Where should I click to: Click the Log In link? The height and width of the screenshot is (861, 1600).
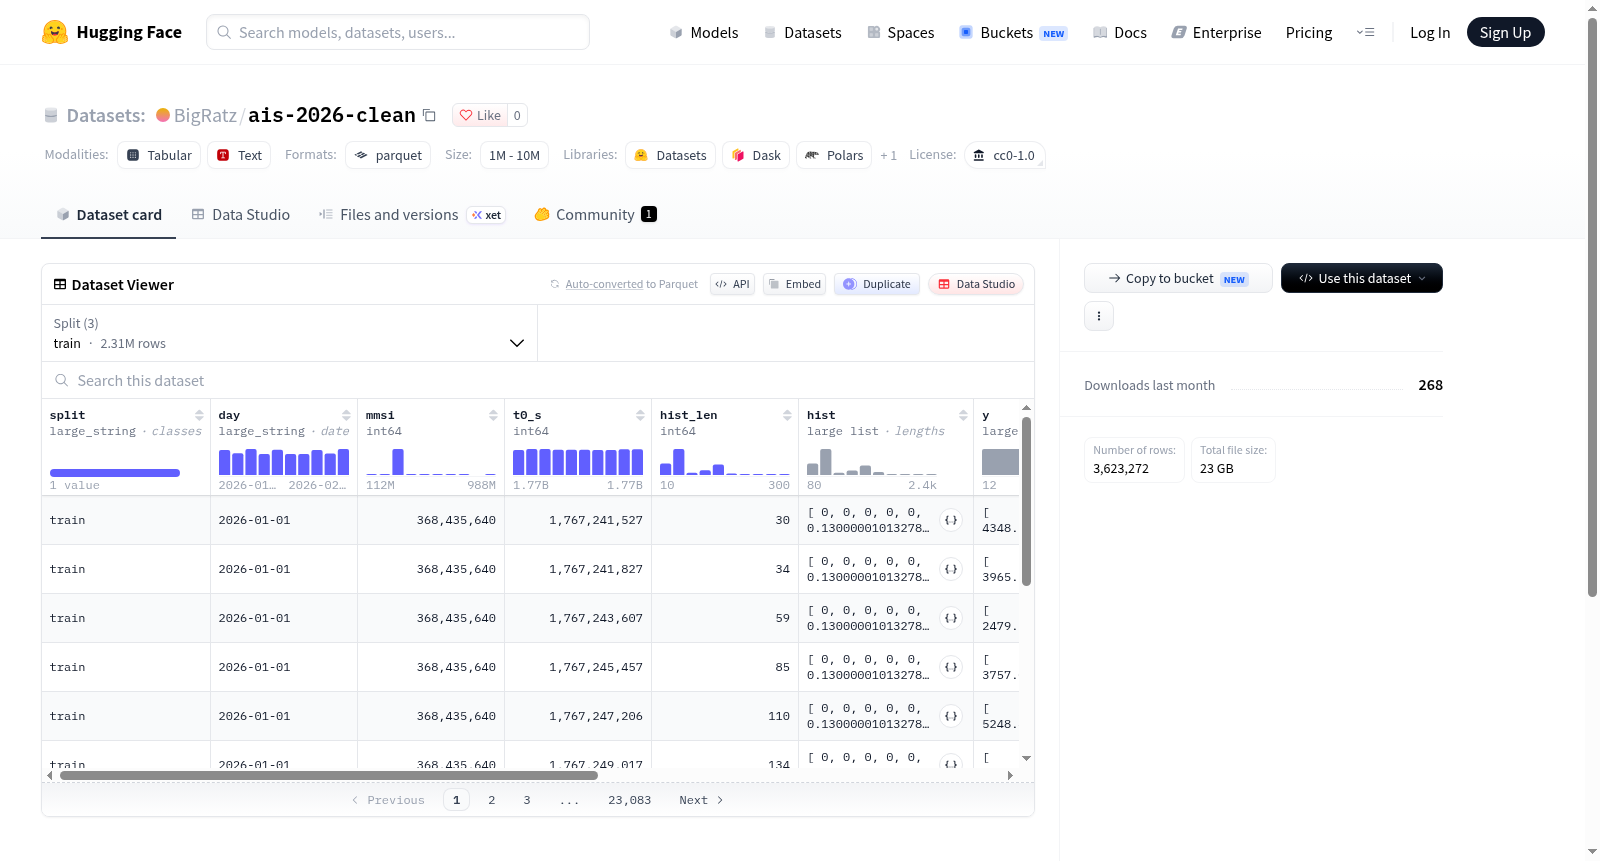(x=1430, y=33)
